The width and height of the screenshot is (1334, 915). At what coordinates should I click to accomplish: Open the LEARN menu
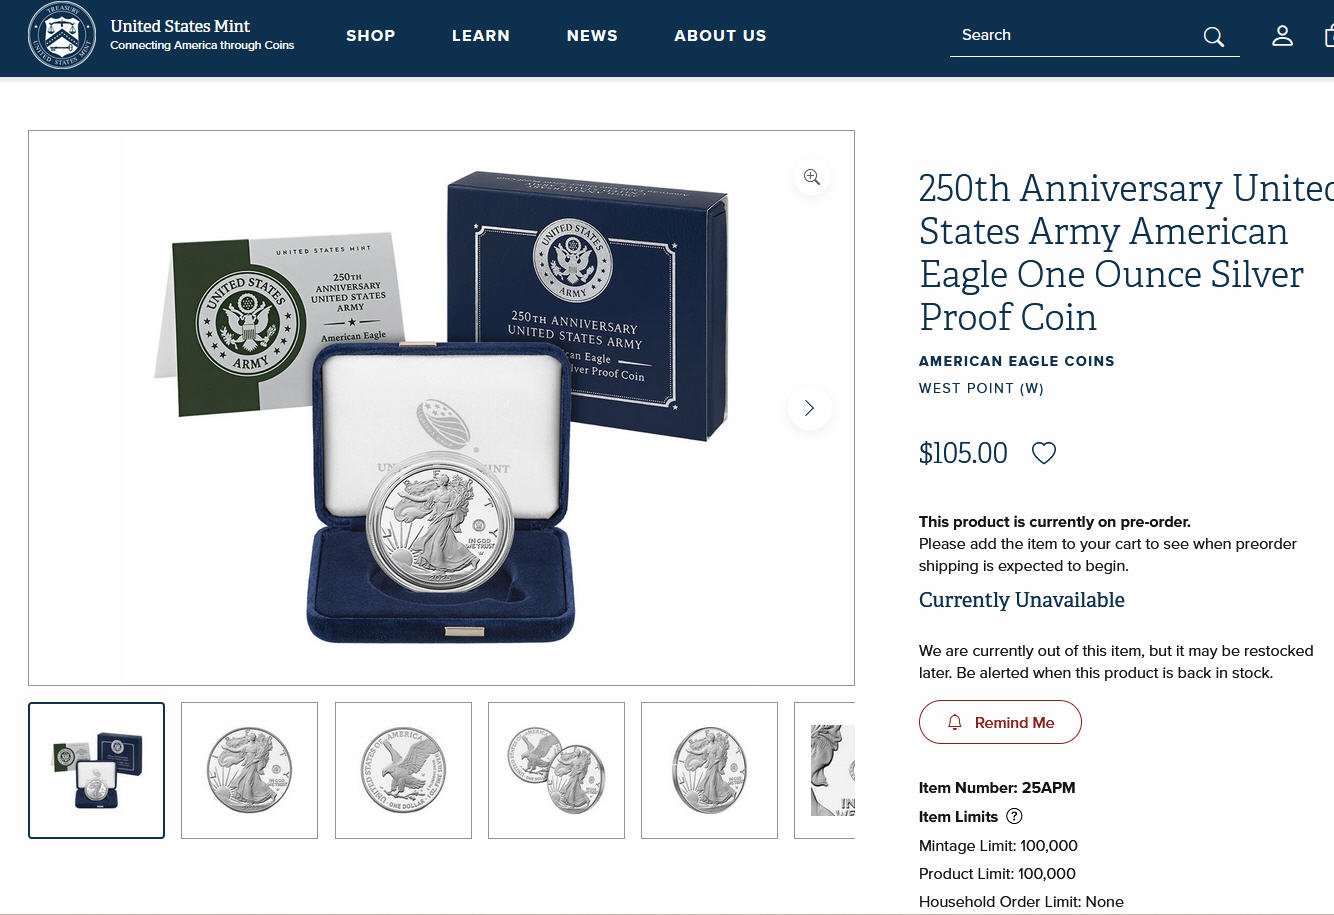(x=481, y=35)
